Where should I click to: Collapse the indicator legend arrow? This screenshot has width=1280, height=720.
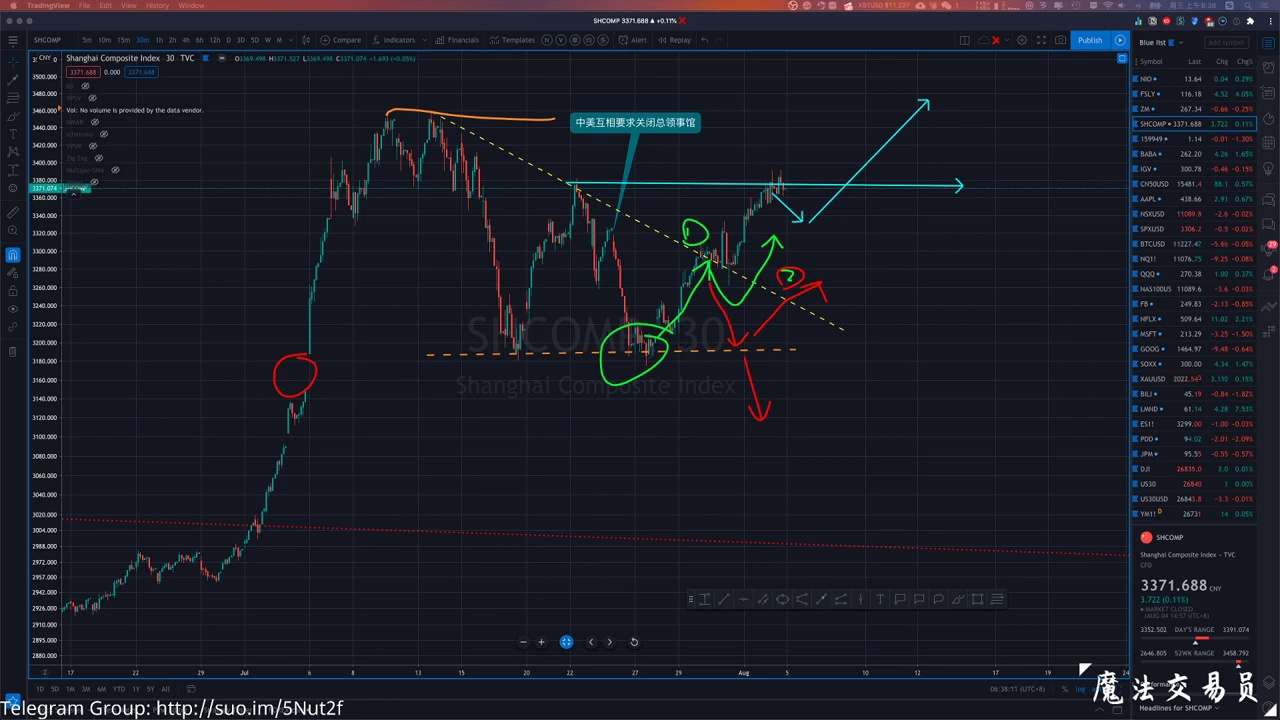point(73,193)
